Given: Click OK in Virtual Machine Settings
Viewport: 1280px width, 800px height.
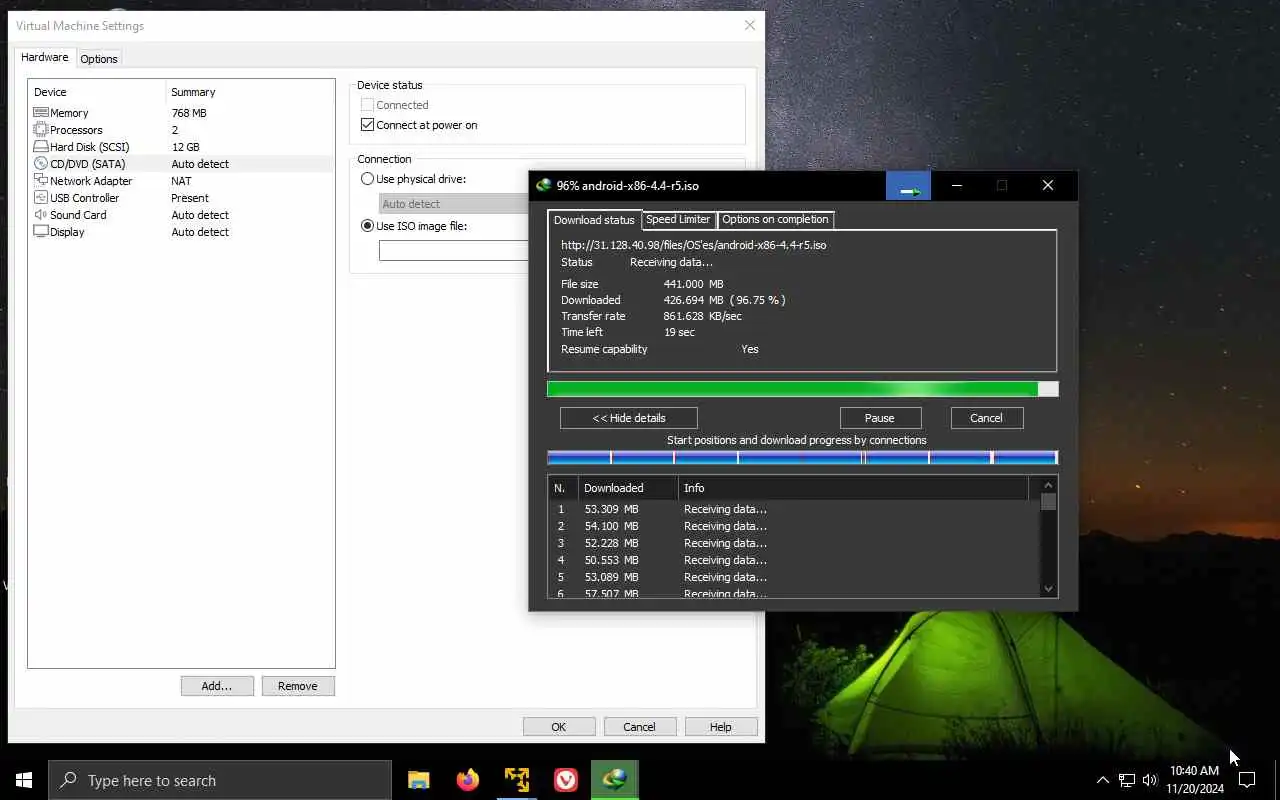Looking at the screenshot, I should tap(559, 727).
